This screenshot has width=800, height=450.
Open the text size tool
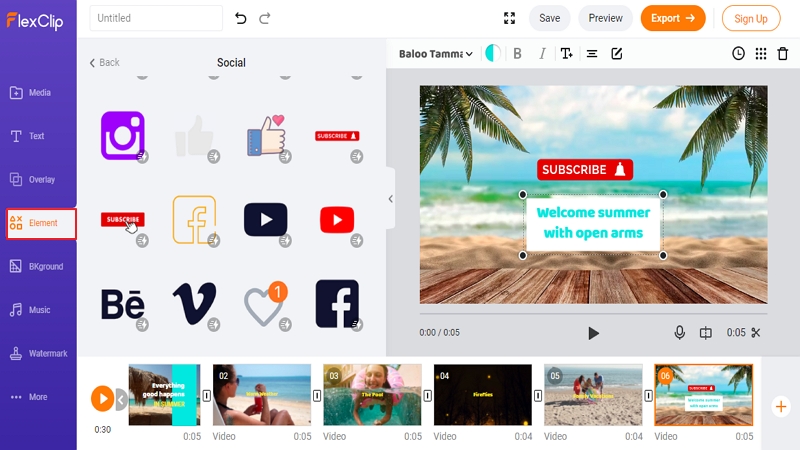pos(566,54)
